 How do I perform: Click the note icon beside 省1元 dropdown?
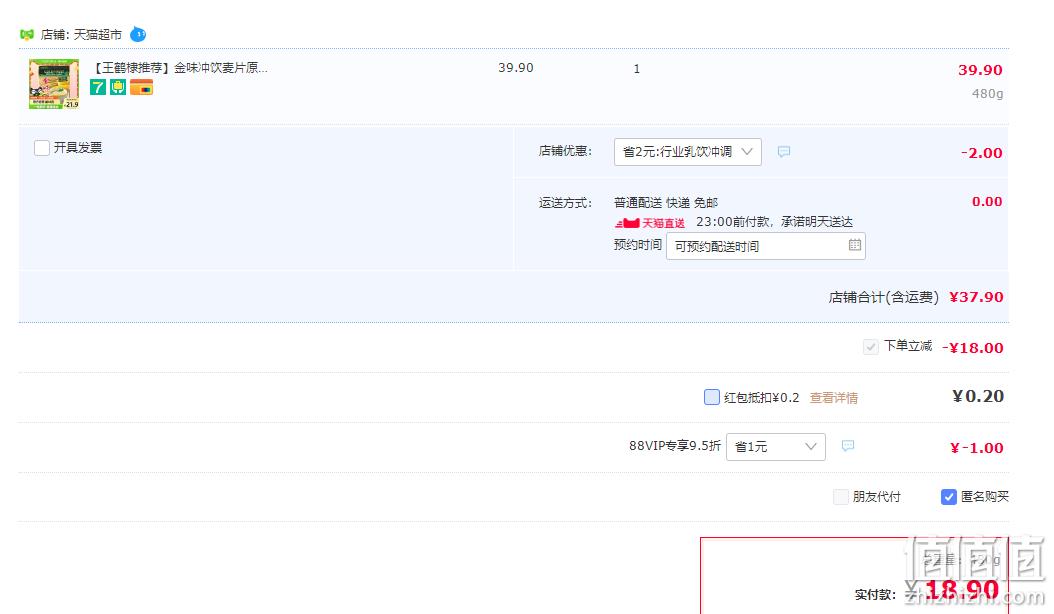(x=848, y=446)
